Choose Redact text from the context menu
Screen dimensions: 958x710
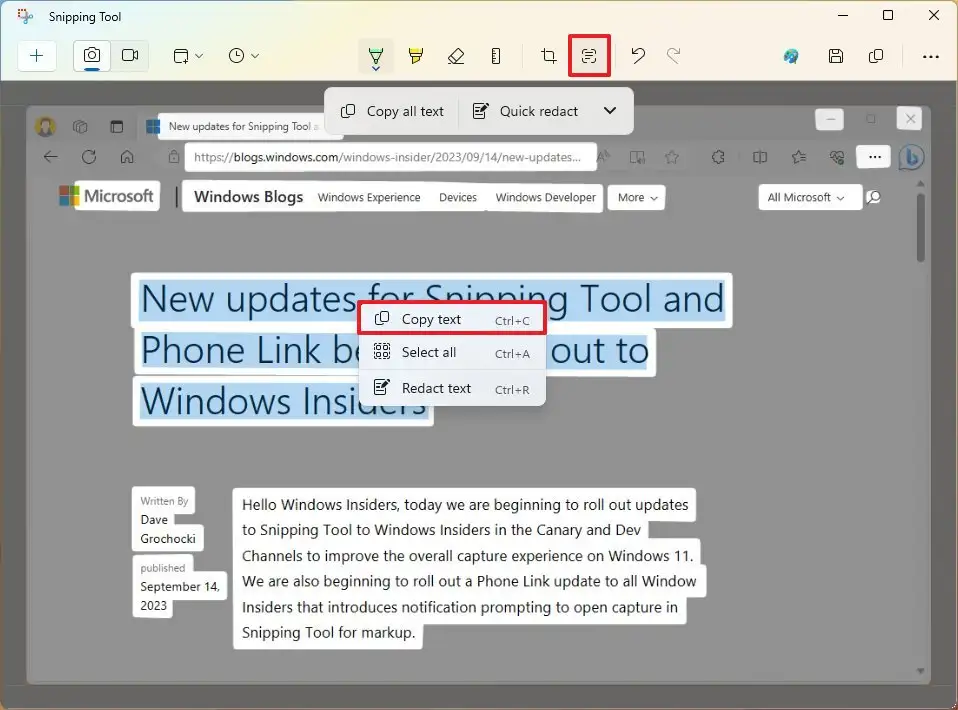pos(435,388)
